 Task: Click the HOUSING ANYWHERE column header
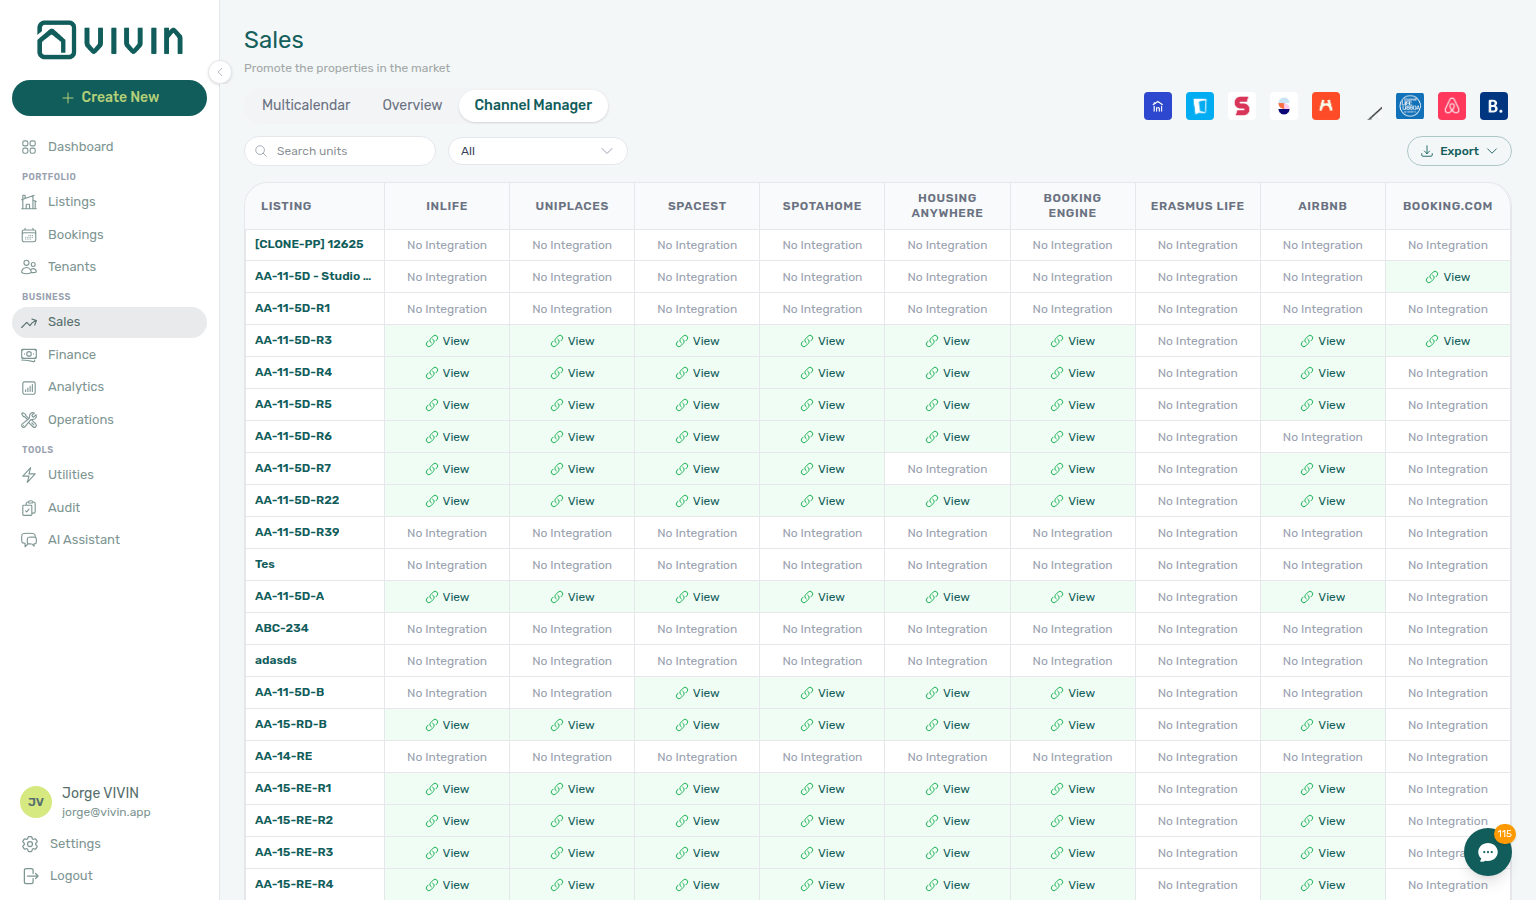tap(947, 206)
